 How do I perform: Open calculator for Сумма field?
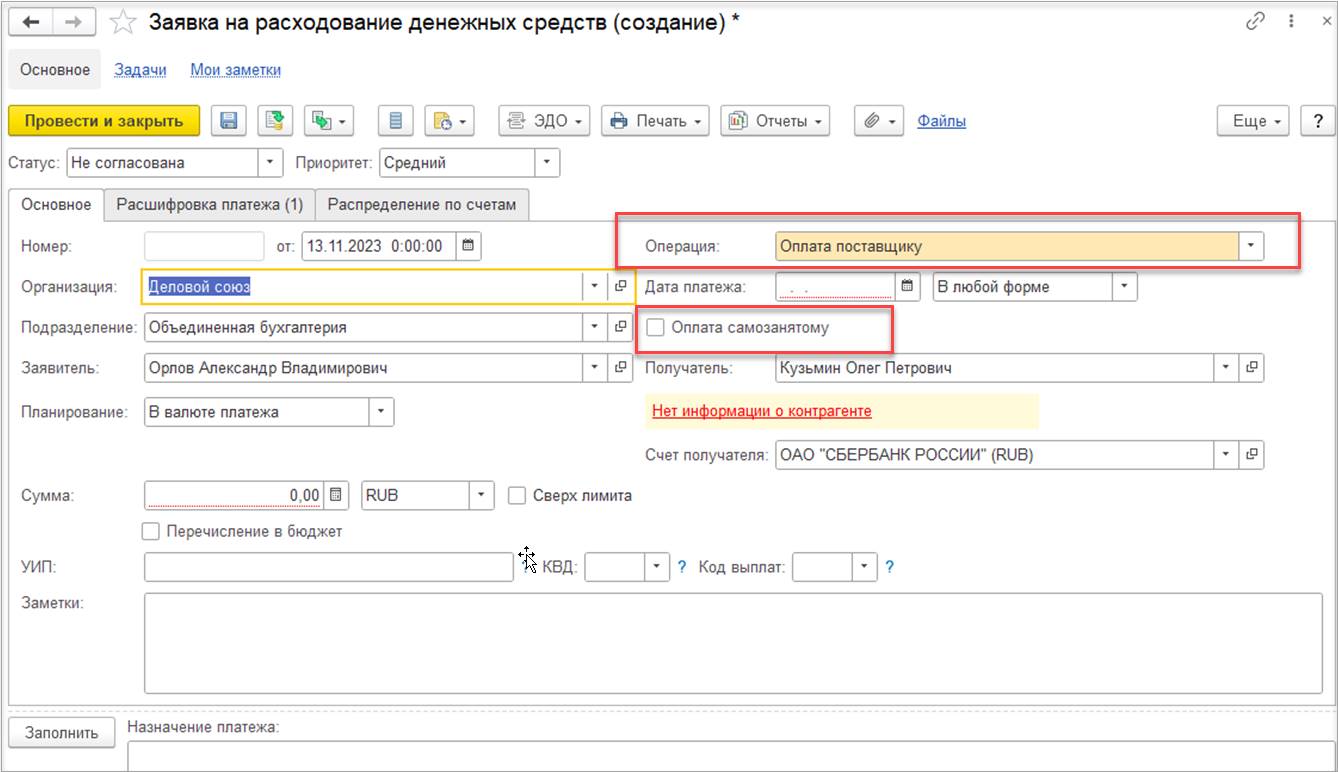point(336,495)
